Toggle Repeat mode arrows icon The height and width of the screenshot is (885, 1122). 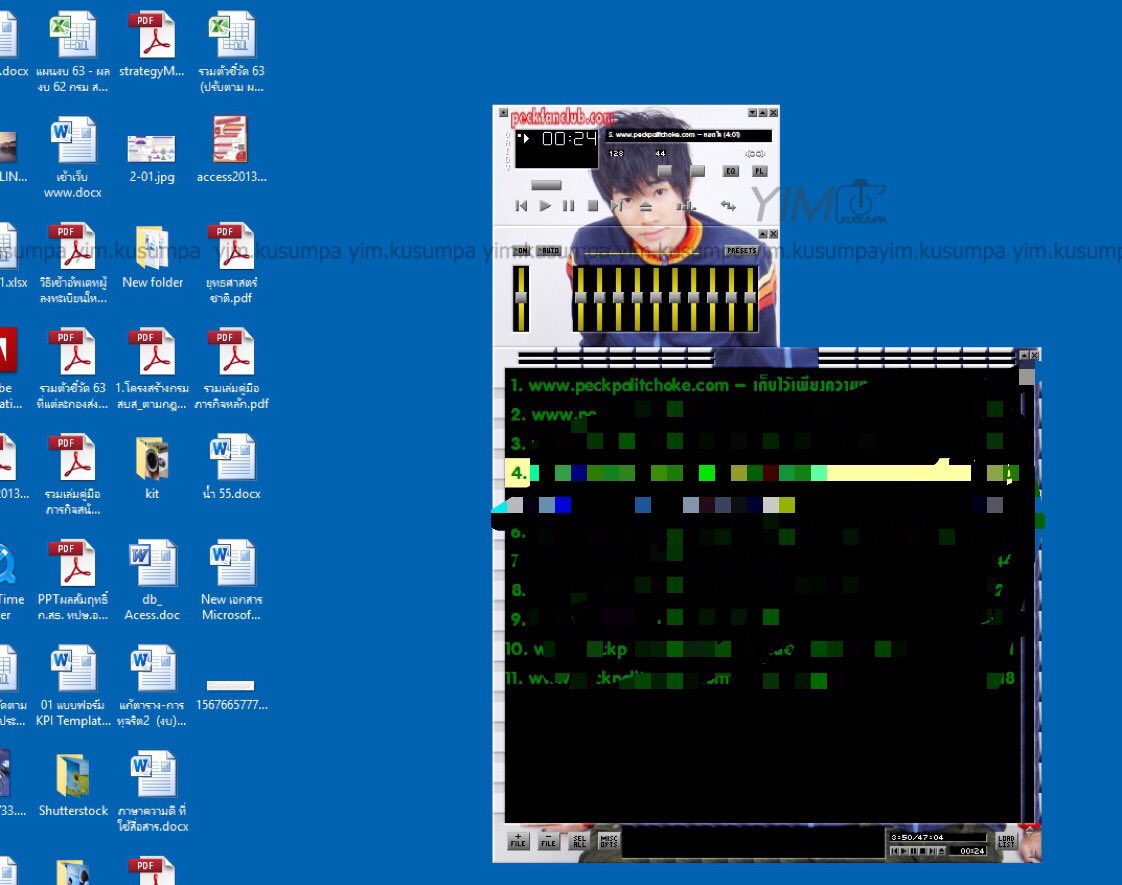pyautogui.click(x=728, y=206)
